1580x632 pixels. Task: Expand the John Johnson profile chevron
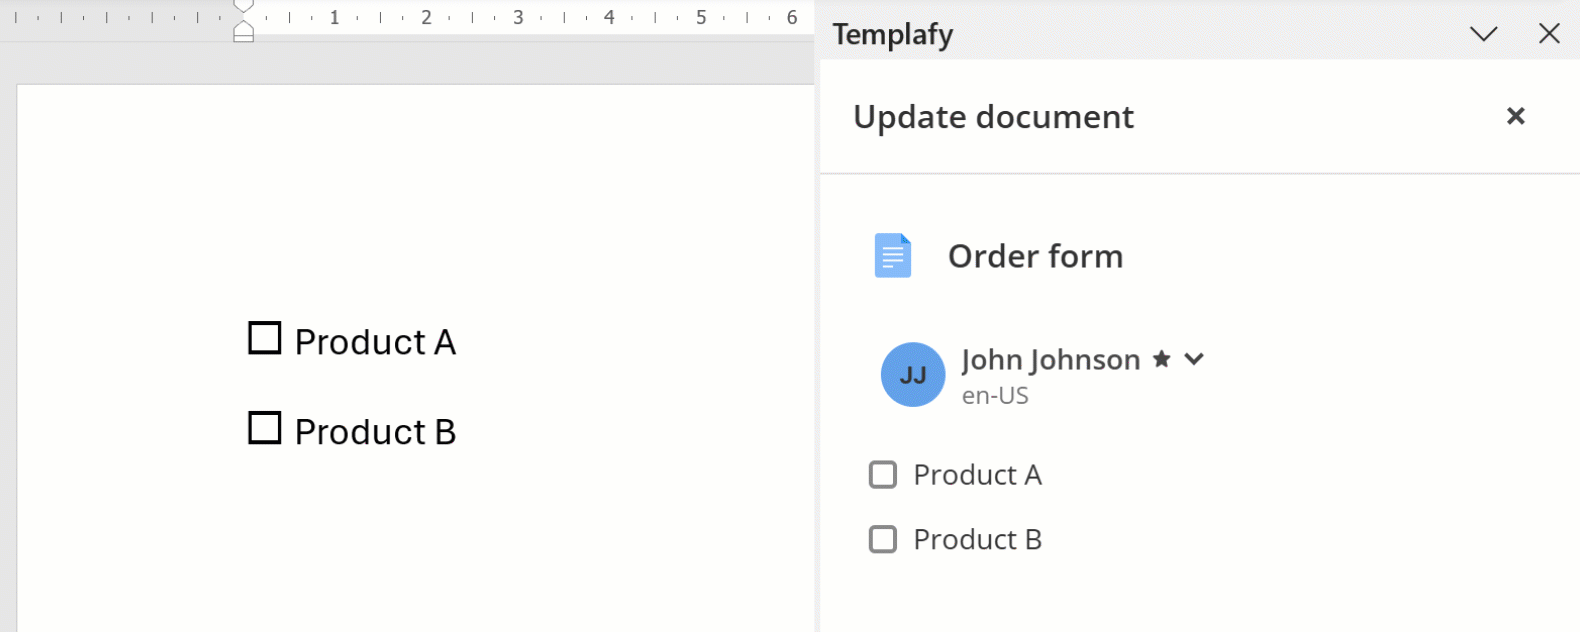point(1194,359)
